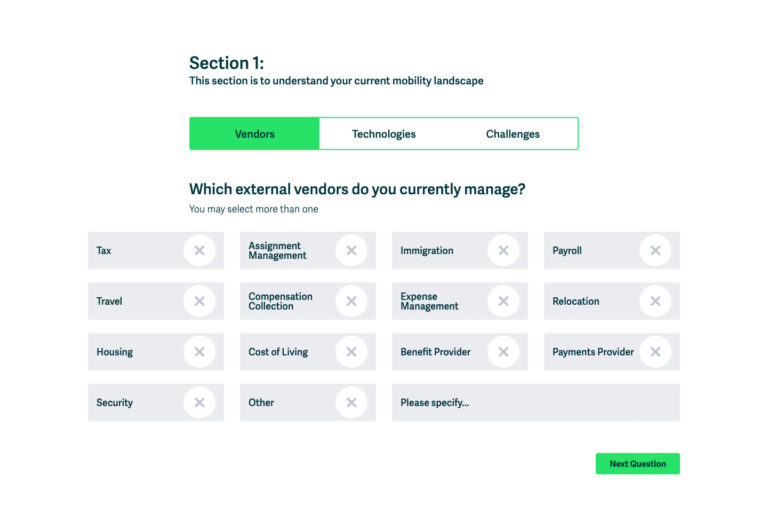Toggle the X circle on Tax option

coord(199,250)
